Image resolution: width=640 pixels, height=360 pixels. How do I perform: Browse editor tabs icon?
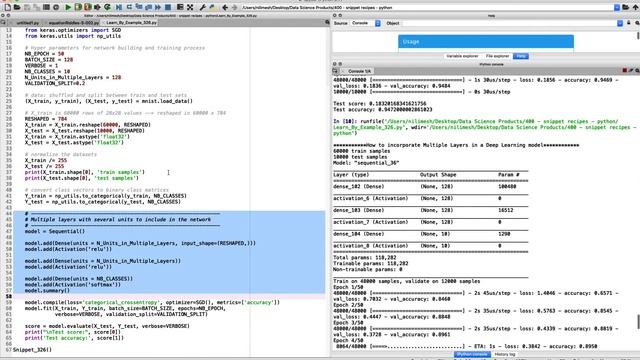3,22
